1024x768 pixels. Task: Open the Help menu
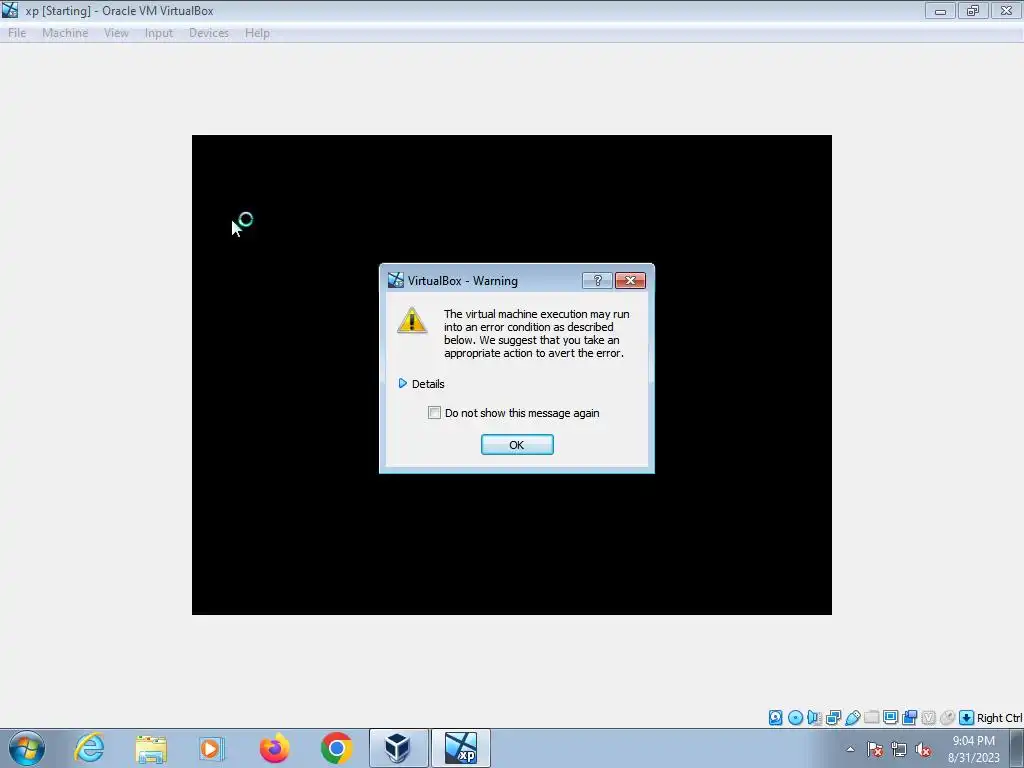pos(257,33)
